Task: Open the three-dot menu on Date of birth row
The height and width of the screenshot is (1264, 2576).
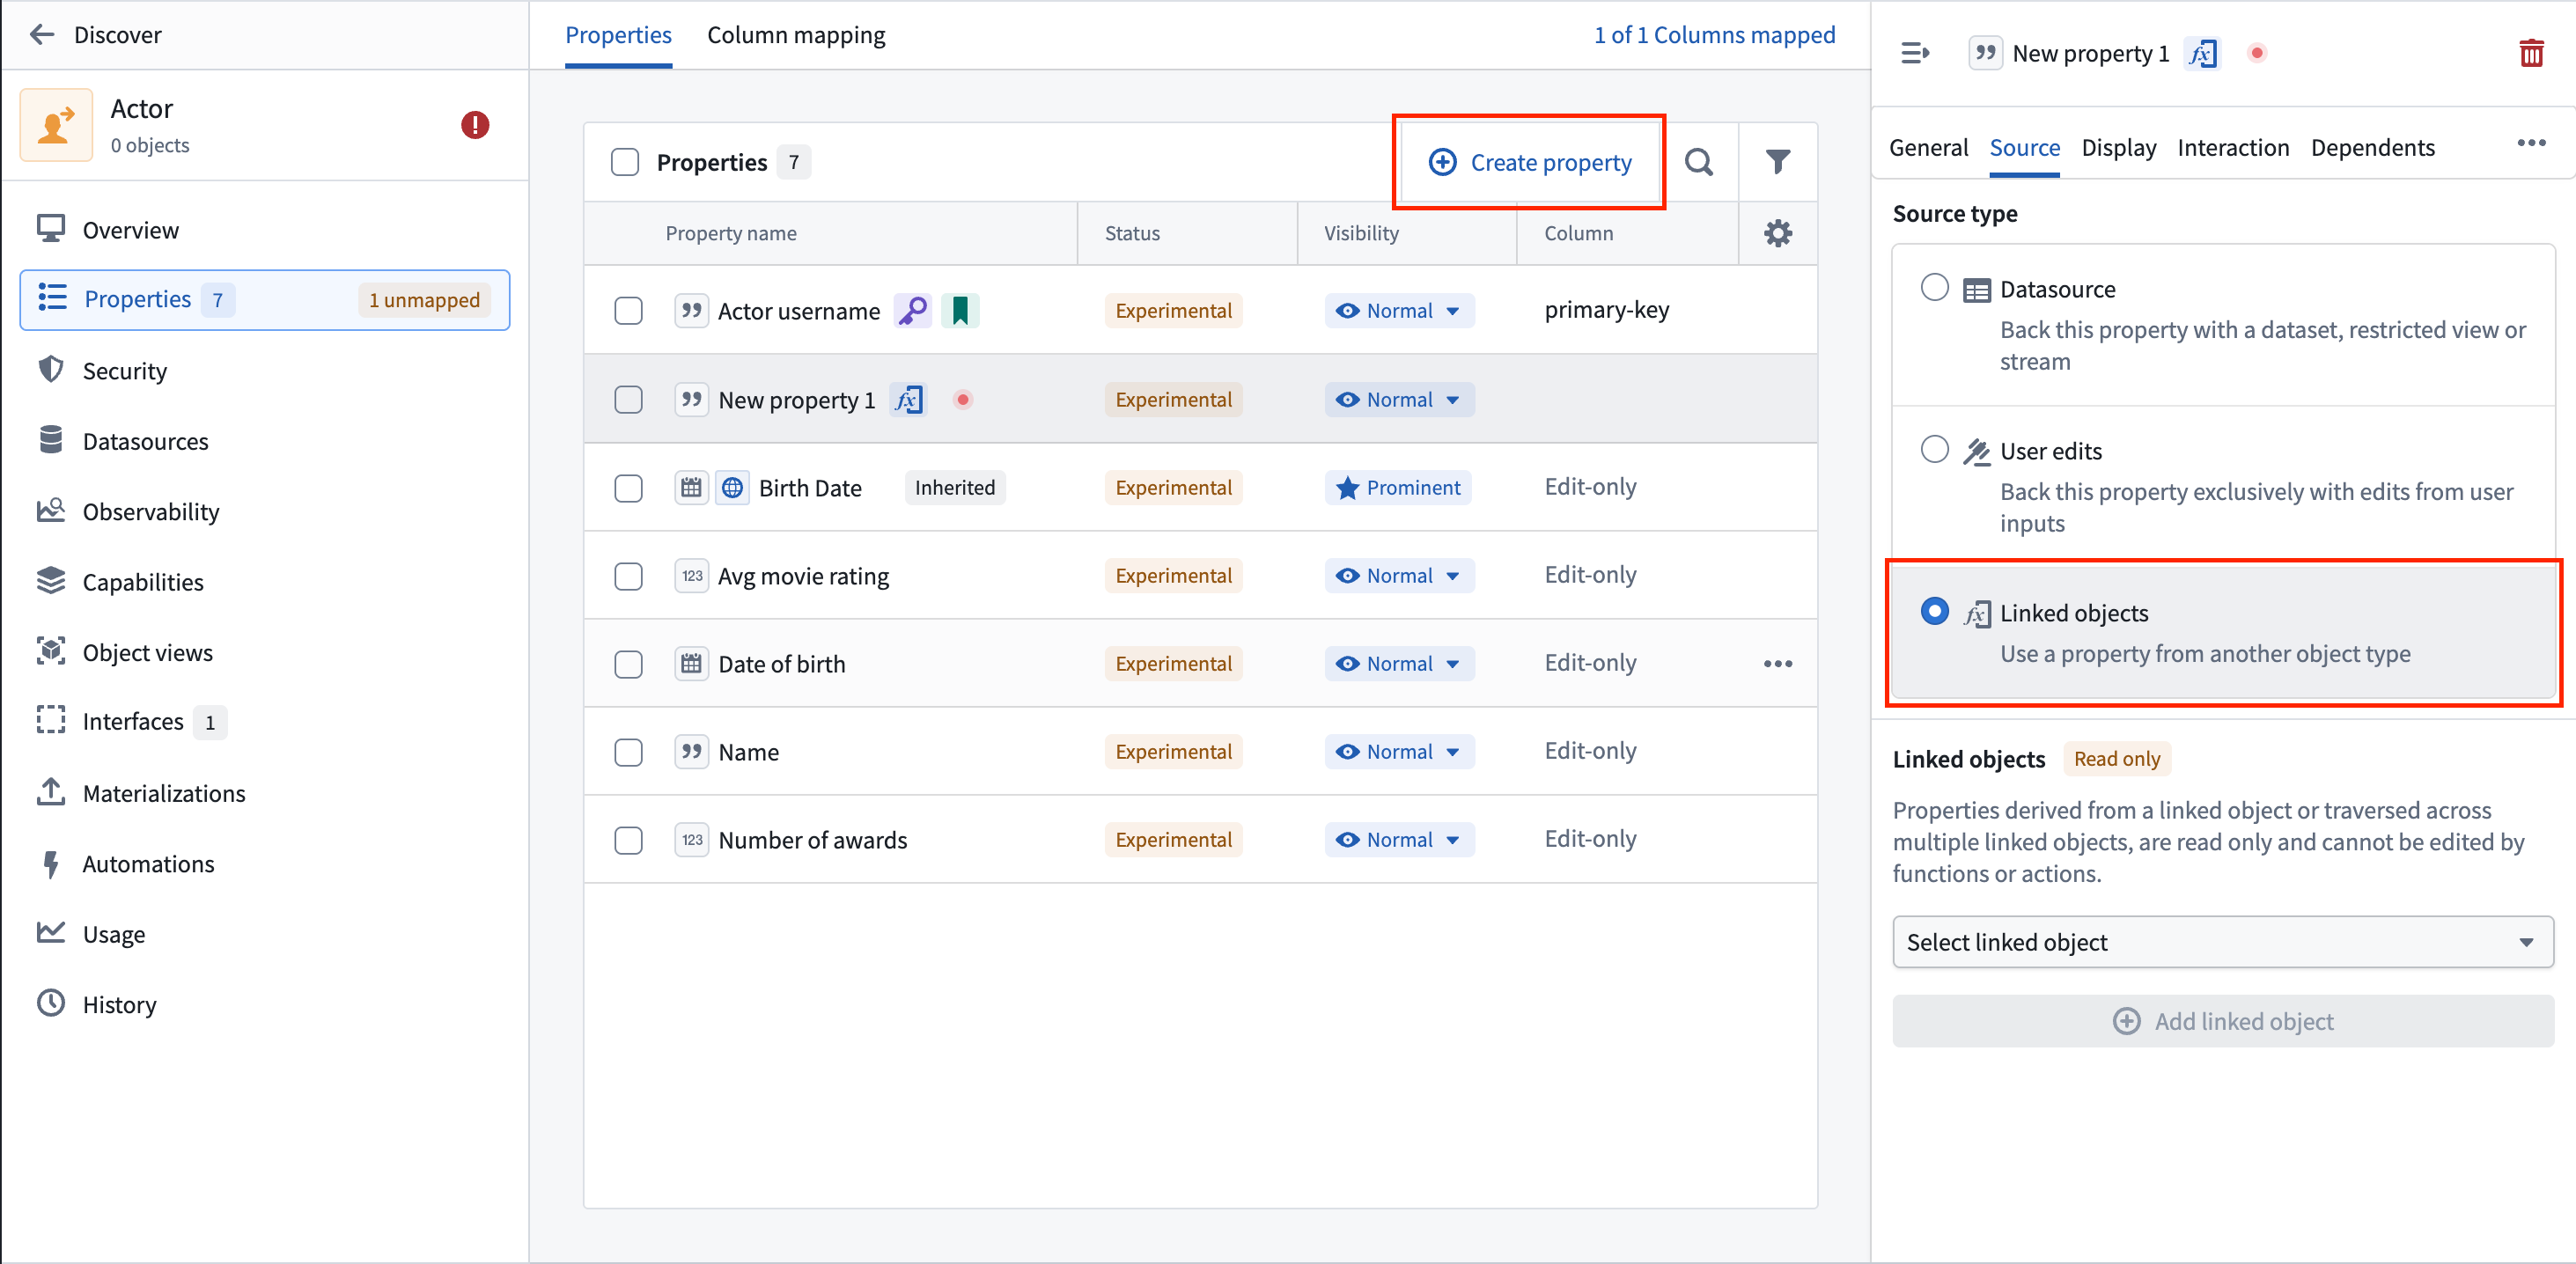Action: [x=1777, y=664]
